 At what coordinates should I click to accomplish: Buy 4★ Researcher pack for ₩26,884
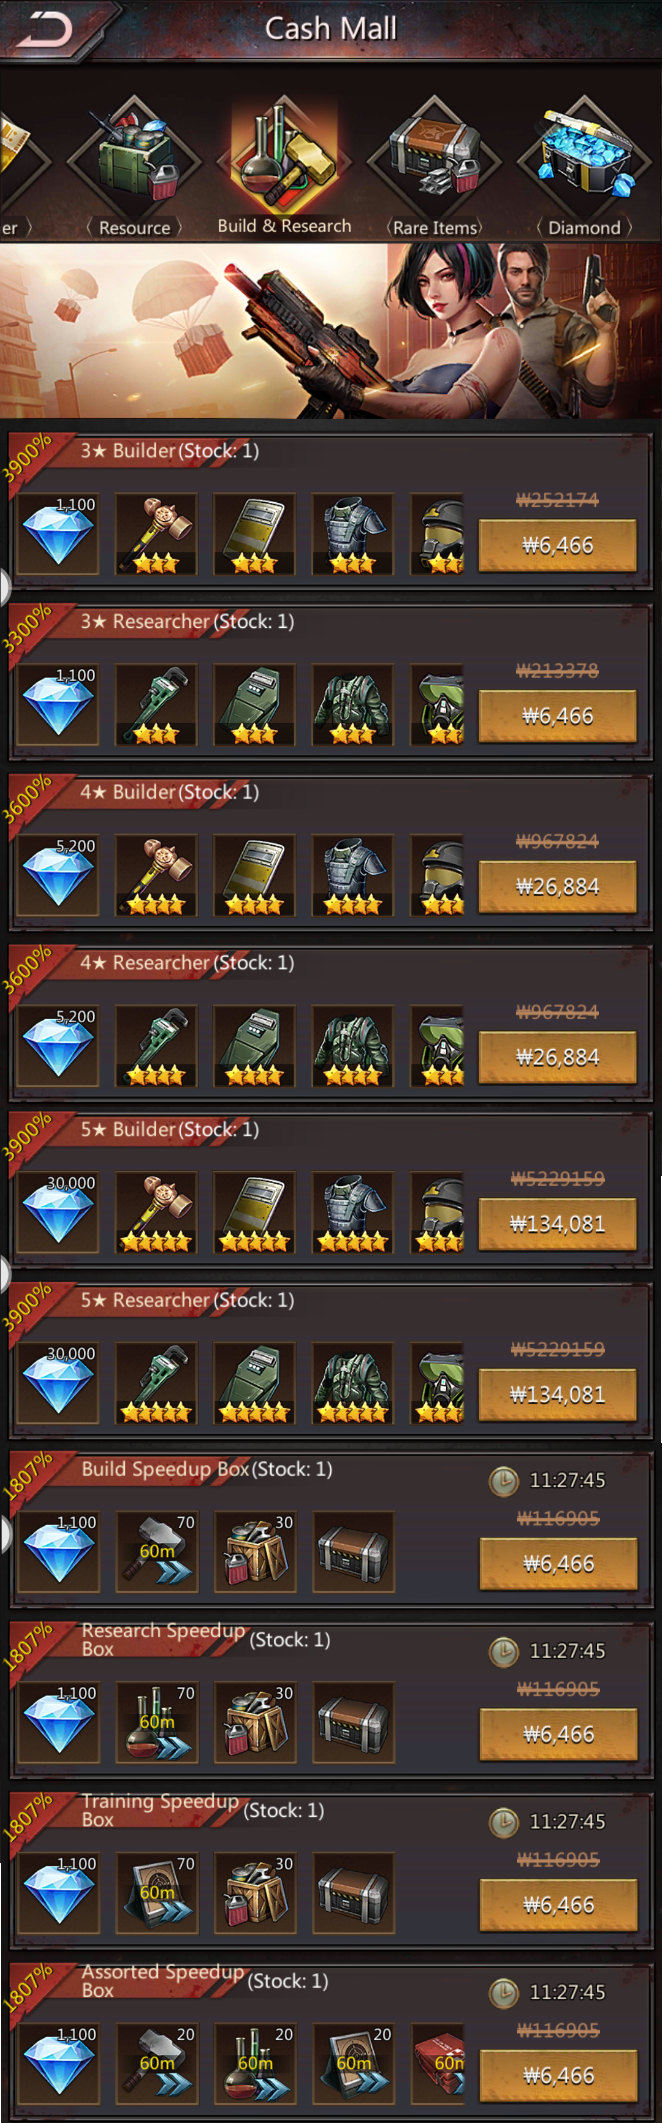click(x=557, y=1057)
